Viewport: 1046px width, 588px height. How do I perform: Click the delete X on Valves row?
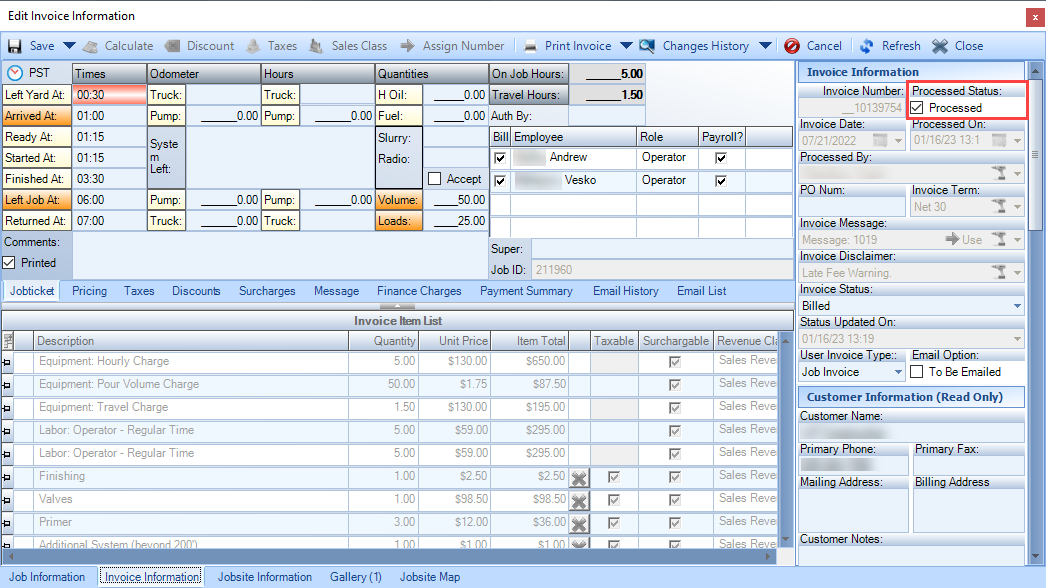[579, 501]
